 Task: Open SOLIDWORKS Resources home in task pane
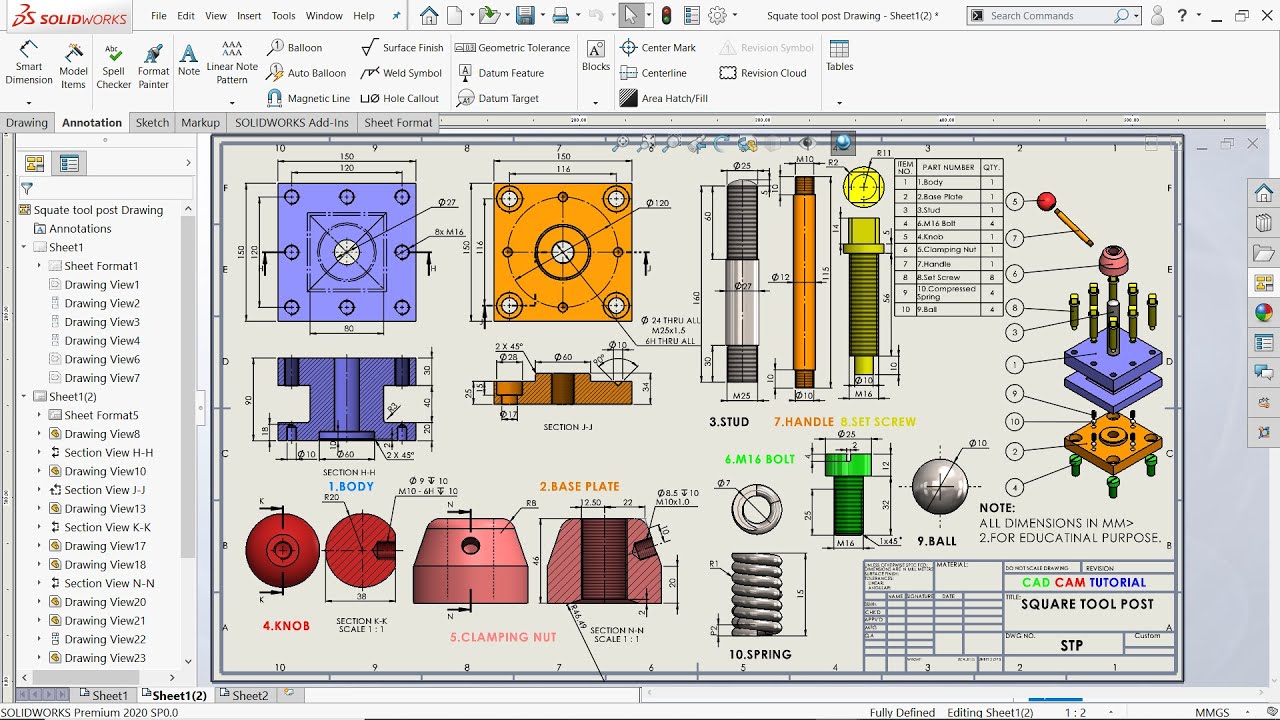click(x=1264, y=193)
